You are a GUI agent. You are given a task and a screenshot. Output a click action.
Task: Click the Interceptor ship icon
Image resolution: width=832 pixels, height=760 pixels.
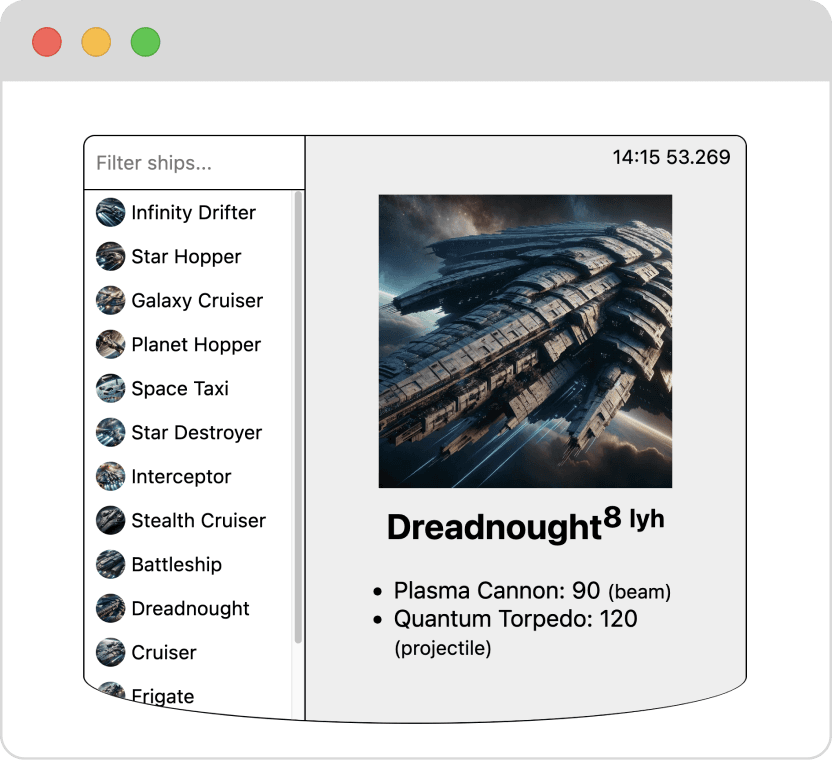[110, 476]
